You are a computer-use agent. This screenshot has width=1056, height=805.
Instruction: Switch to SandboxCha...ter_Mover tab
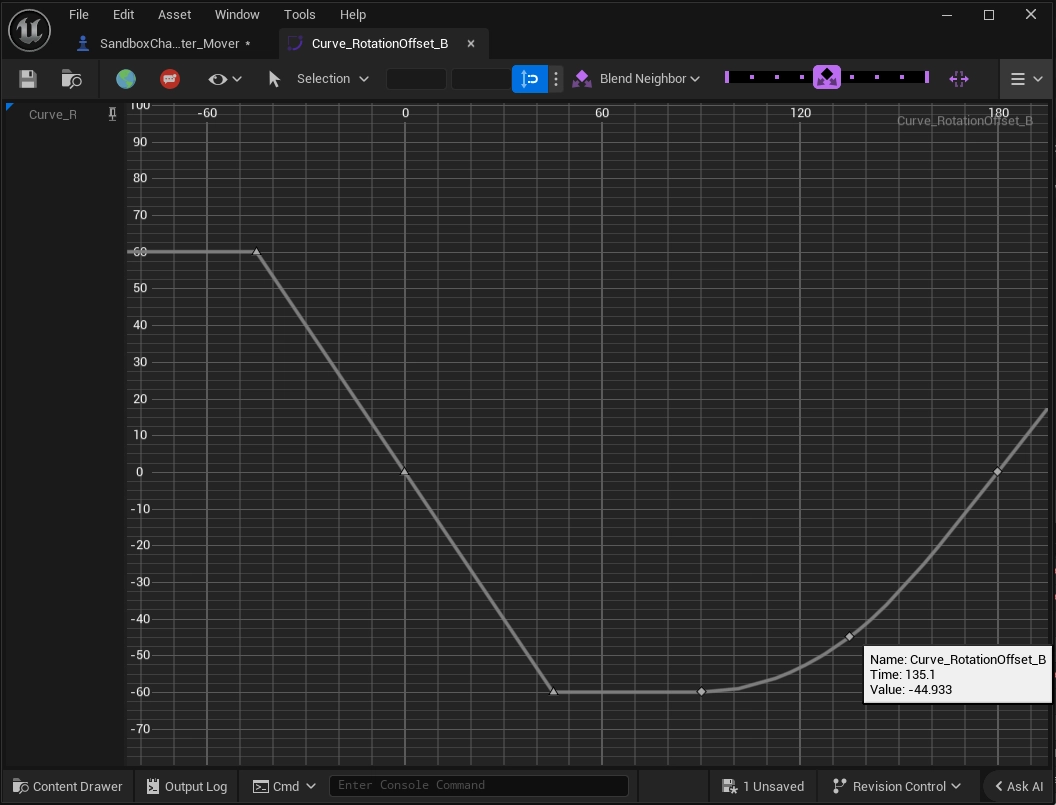[170, 43]
